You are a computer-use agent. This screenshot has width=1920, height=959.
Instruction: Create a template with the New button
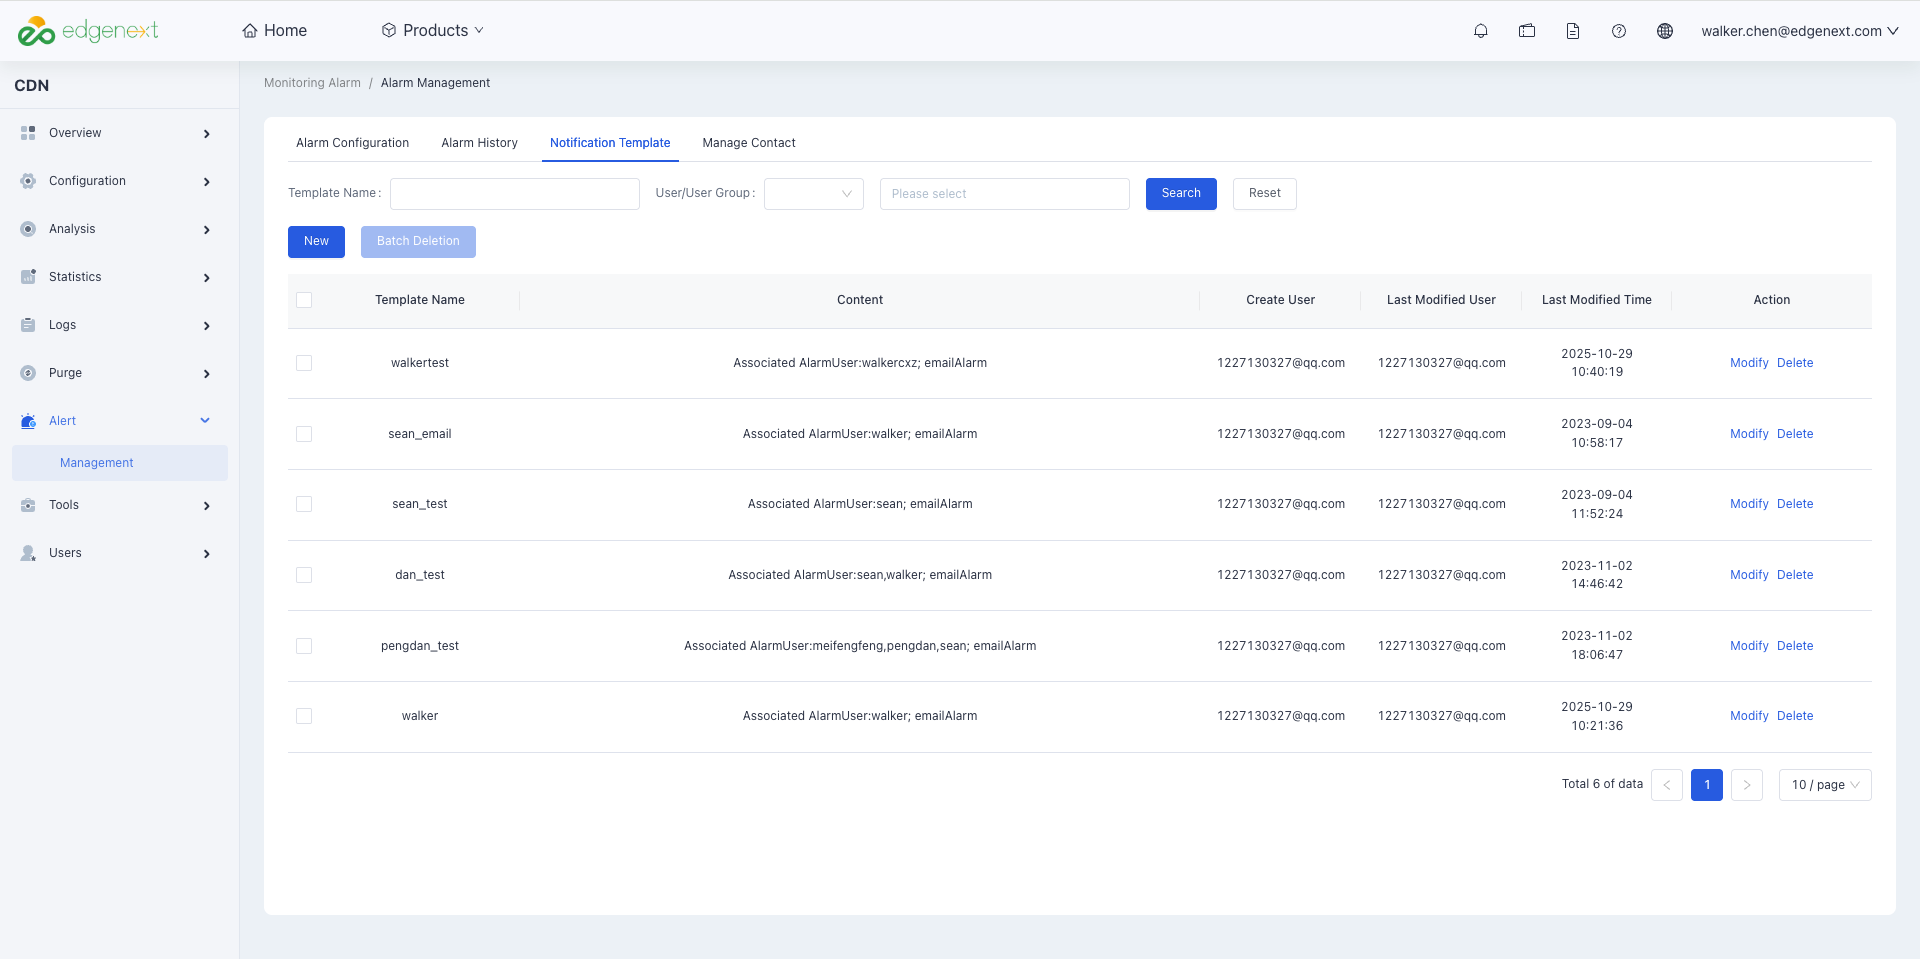[x=316, y=242]
